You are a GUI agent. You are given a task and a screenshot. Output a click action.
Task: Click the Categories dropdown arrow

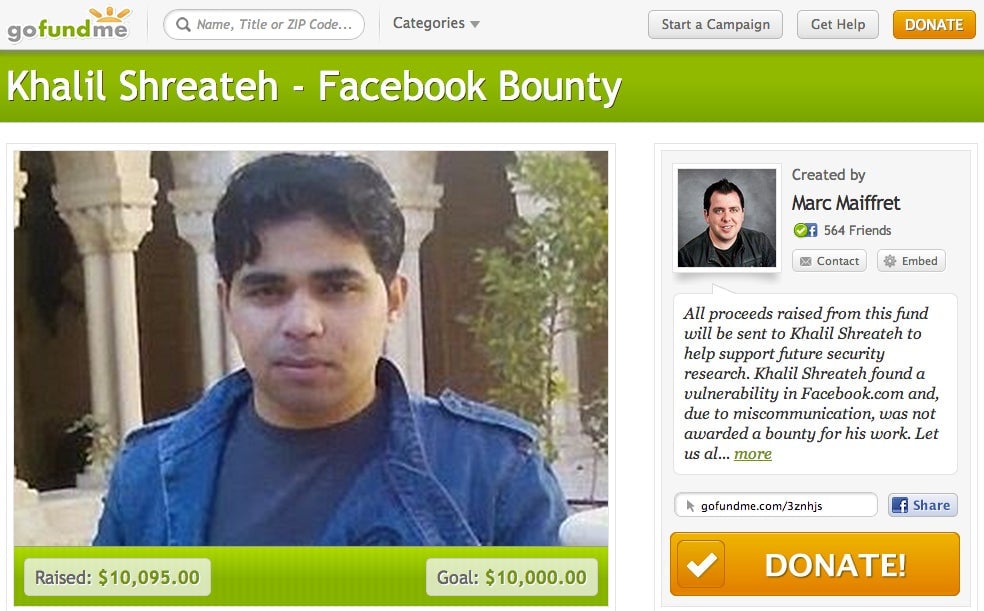click(475, 24)
